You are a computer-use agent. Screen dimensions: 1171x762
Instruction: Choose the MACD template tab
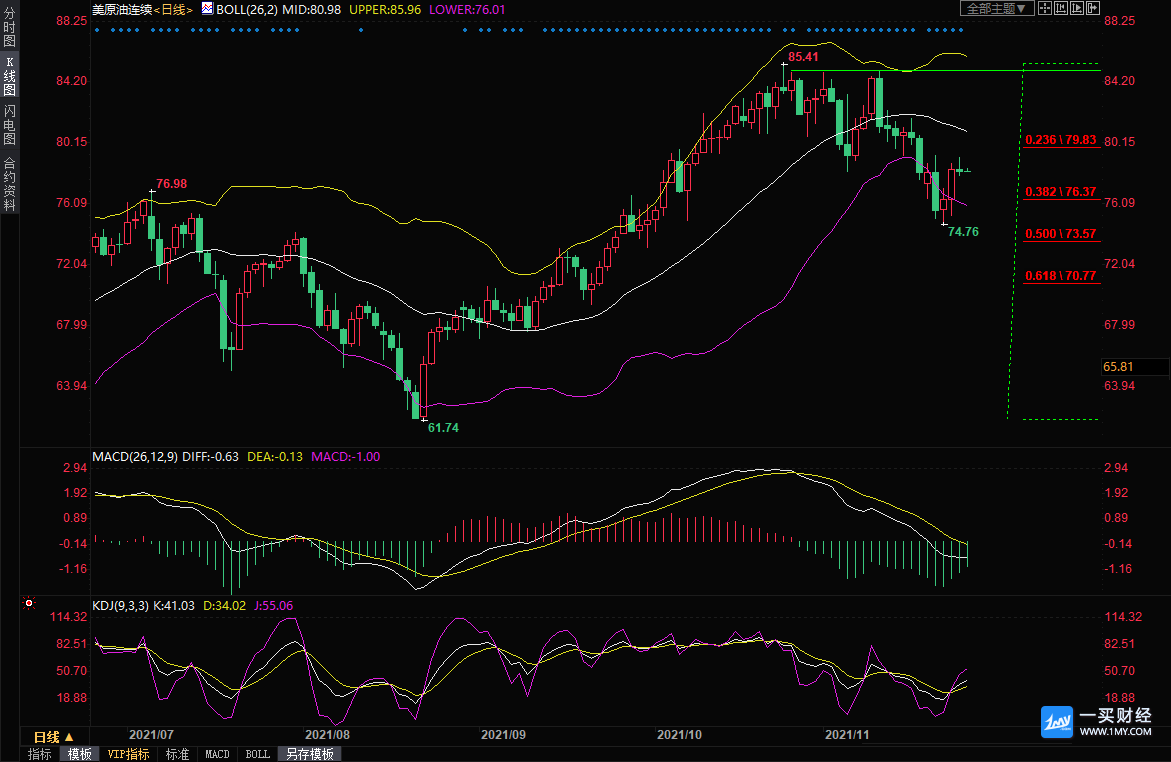217,755
